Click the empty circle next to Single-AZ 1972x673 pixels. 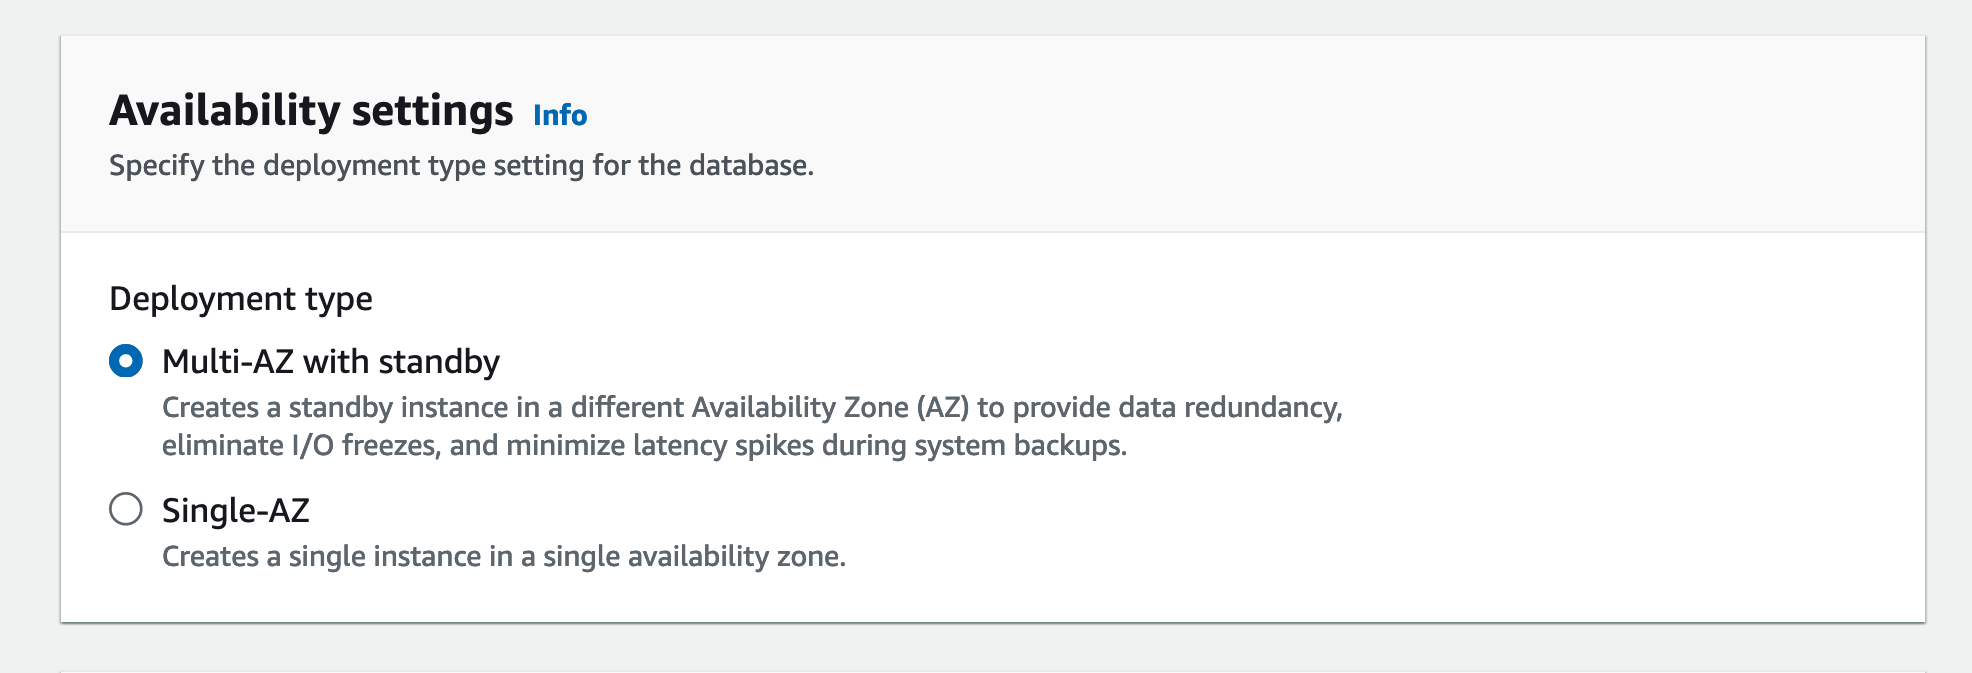click(126, 509)
